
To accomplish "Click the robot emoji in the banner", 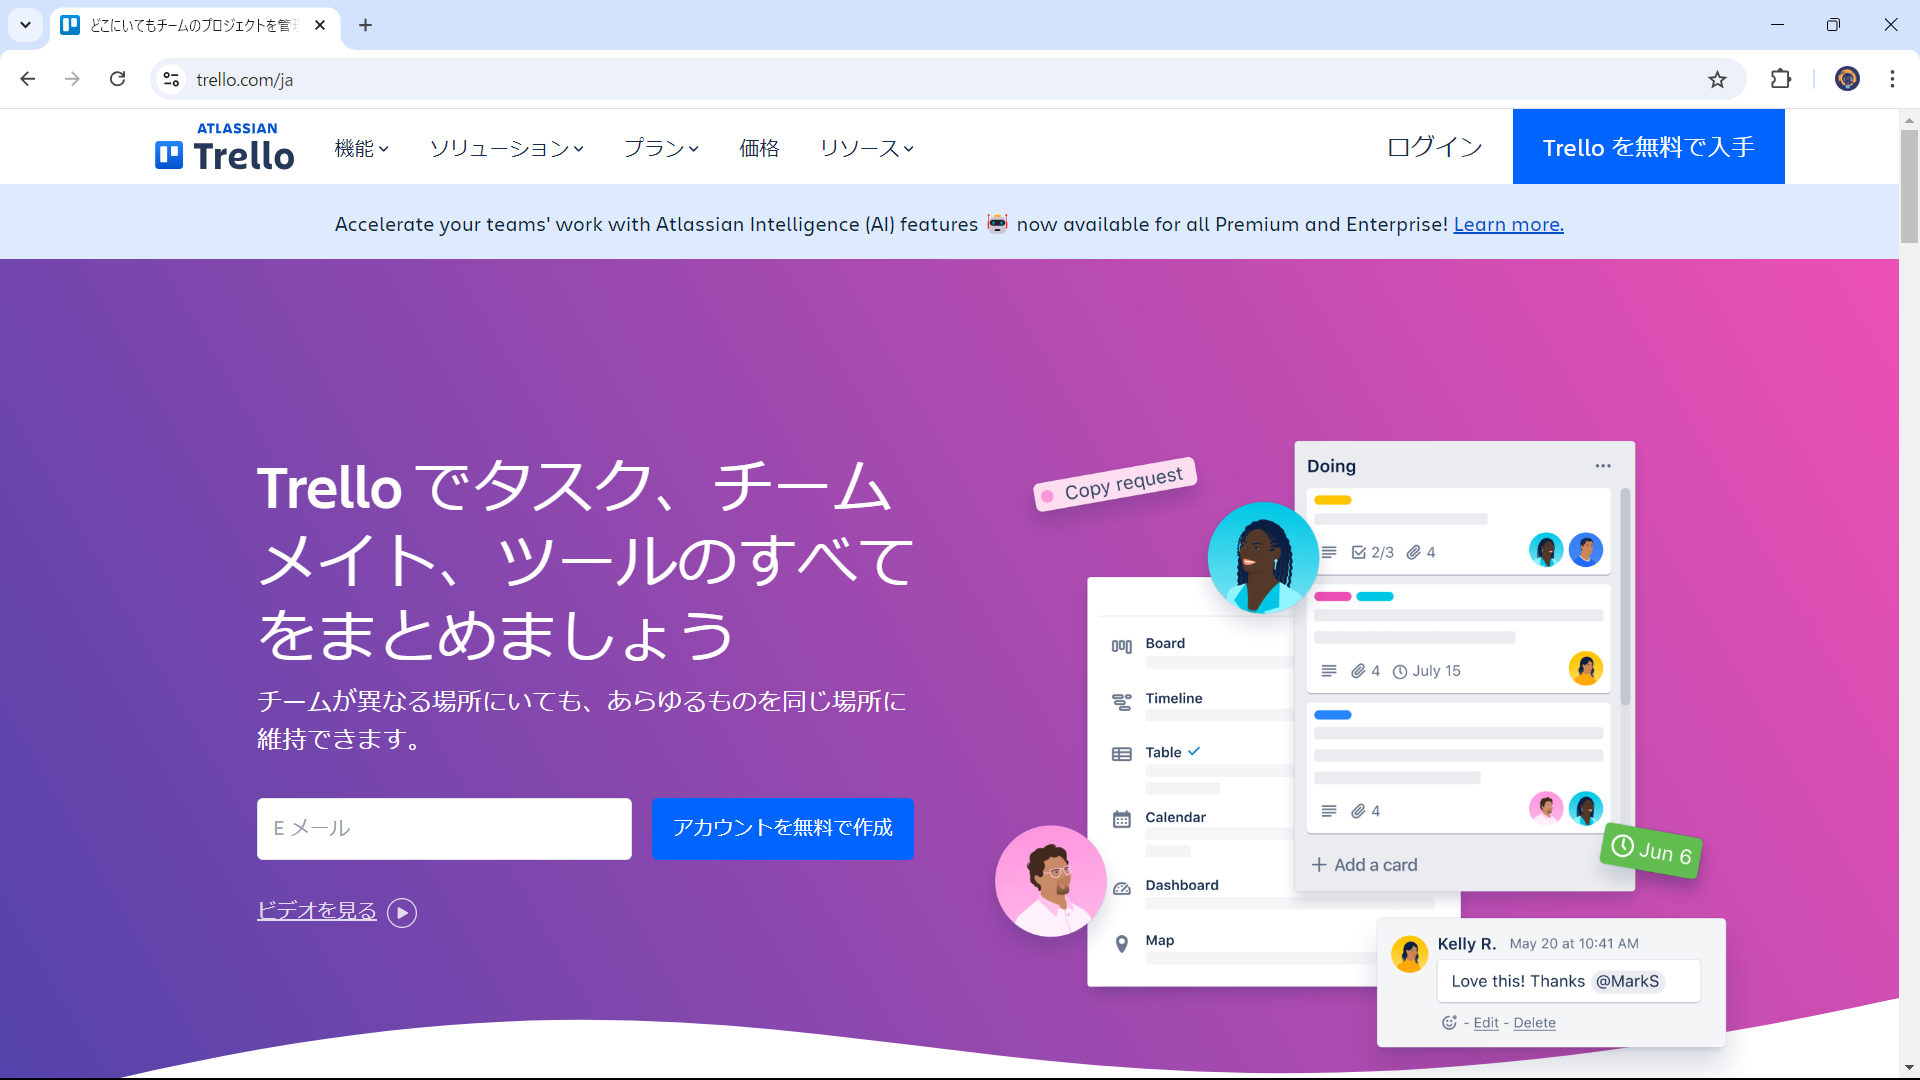I will [997, 223].
